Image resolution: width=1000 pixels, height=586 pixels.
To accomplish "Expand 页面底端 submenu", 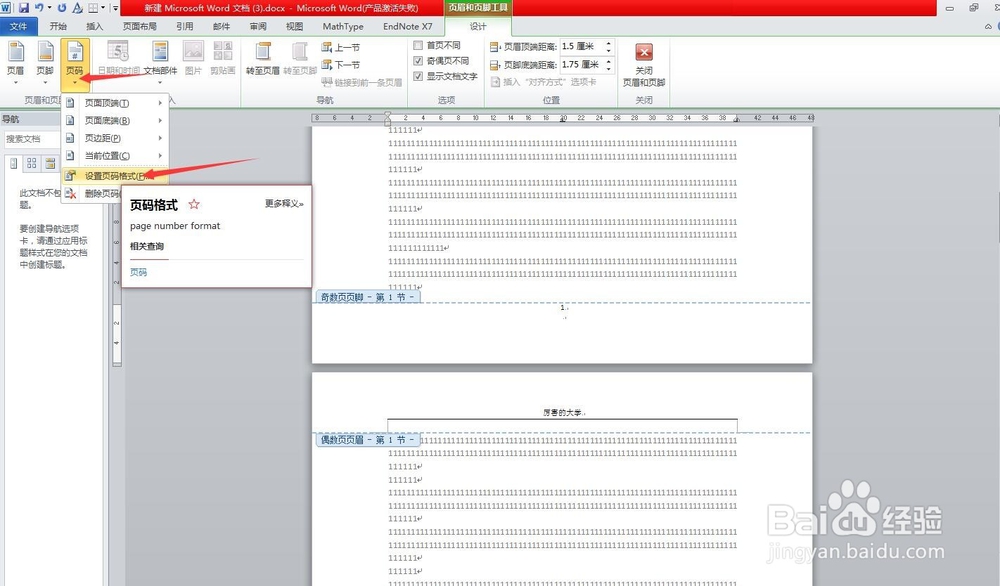I will (115, 121).
